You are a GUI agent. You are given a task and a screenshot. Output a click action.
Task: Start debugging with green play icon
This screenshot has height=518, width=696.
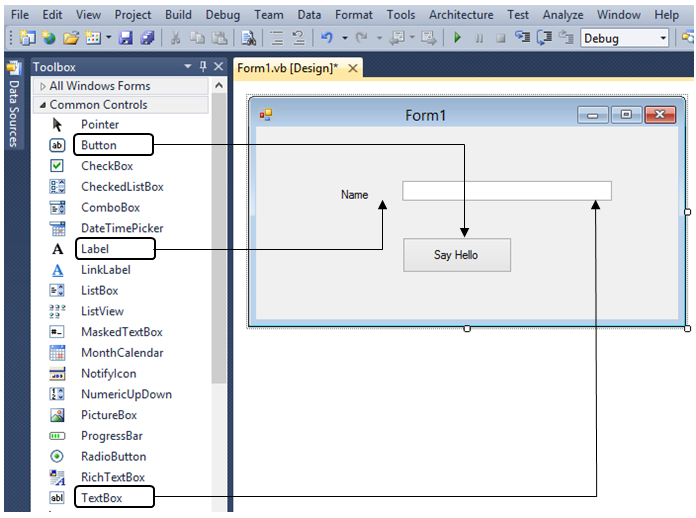point(457,38)
